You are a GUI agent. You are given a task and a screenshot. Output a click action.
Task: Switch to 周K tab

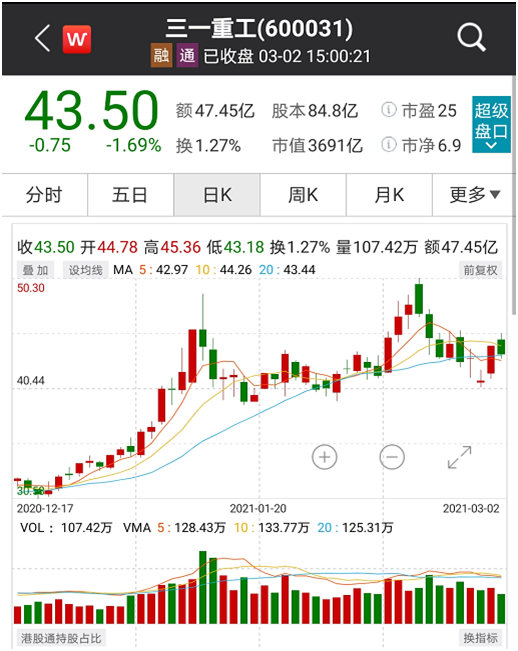click(x=303, y=195)
